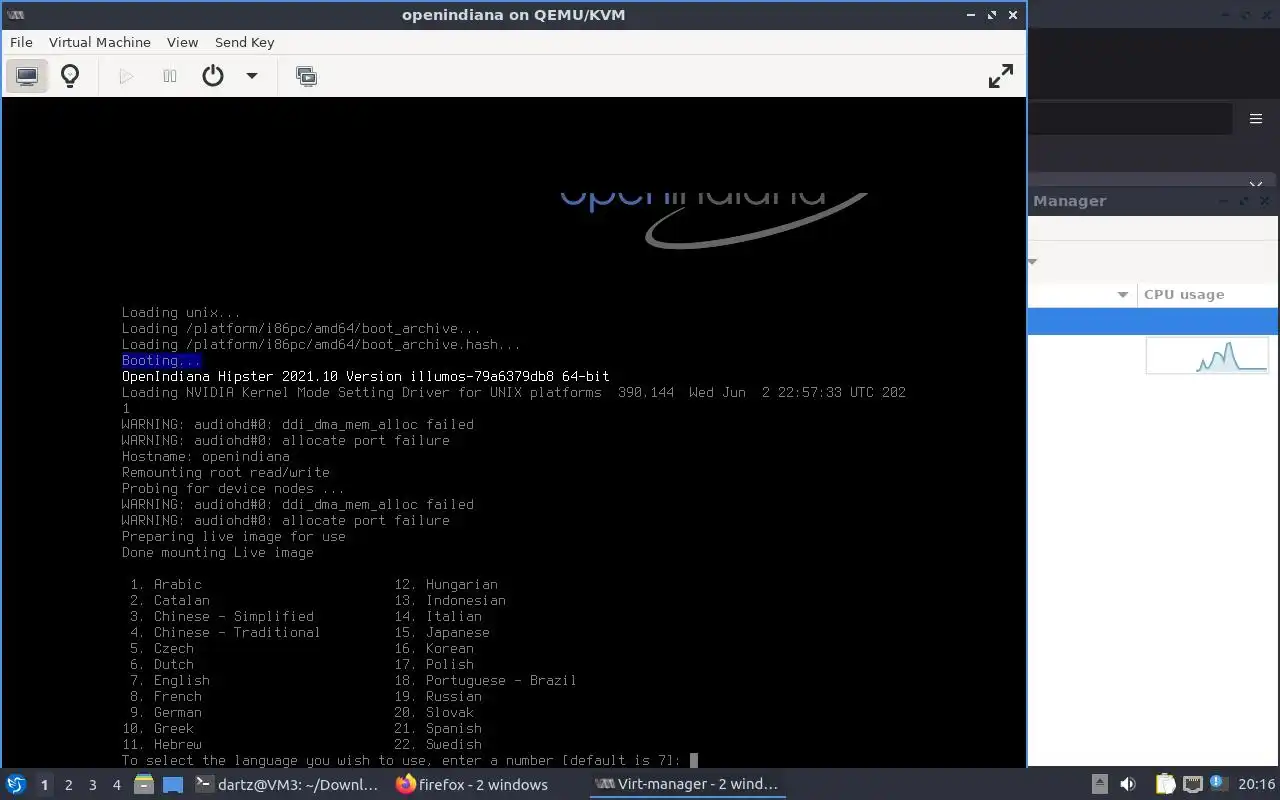
Task: Open the Virtual Machine menu
Action: click(x=100, y=42)
